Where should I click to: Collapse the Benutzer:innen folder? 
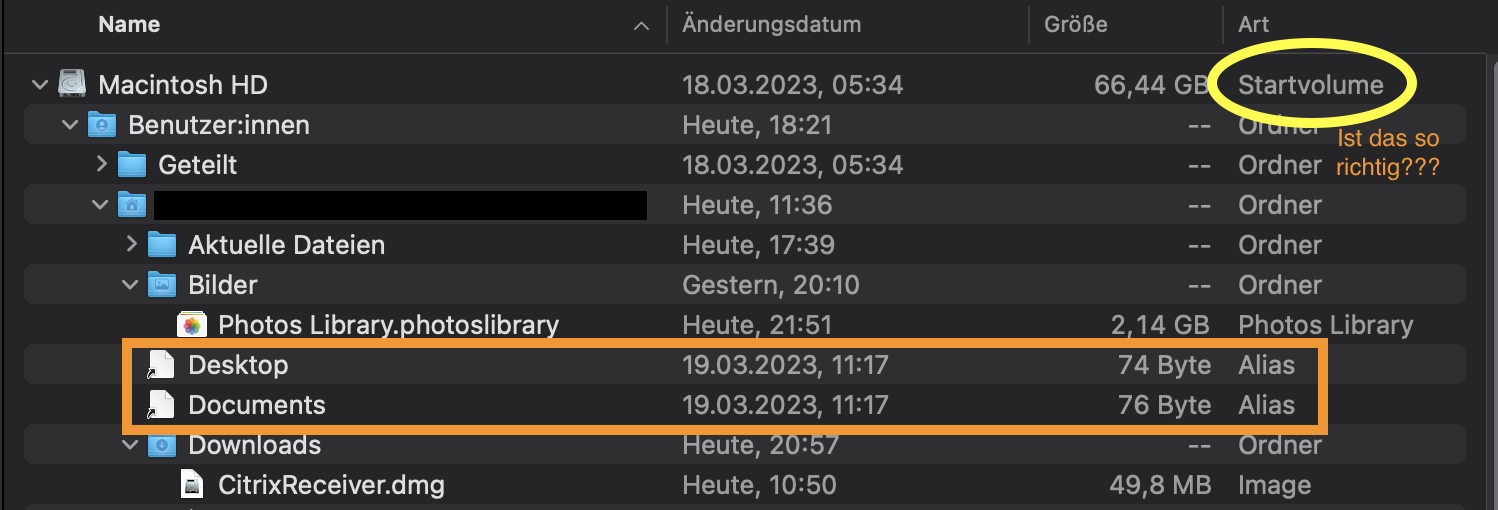[x=70, y=125]
